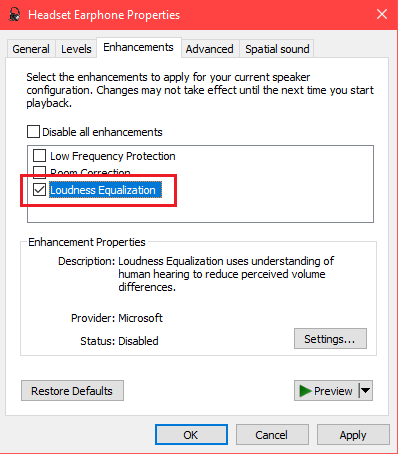The image size is (398, 454).
Task: Start the Preview playback button
Action: click(326, 391)
